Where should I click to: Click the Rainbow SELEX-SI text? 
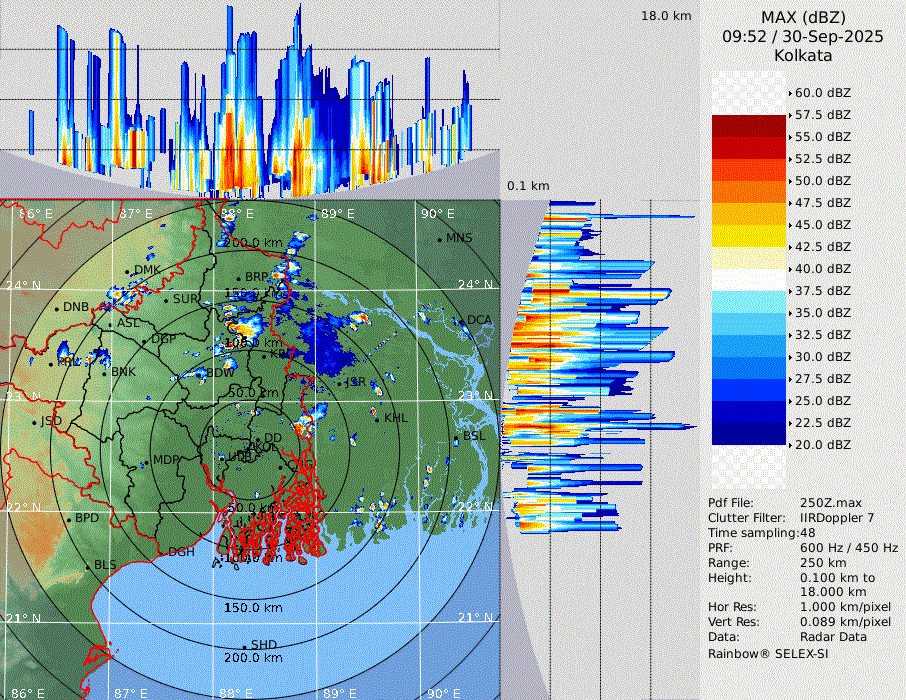(768, 653)
